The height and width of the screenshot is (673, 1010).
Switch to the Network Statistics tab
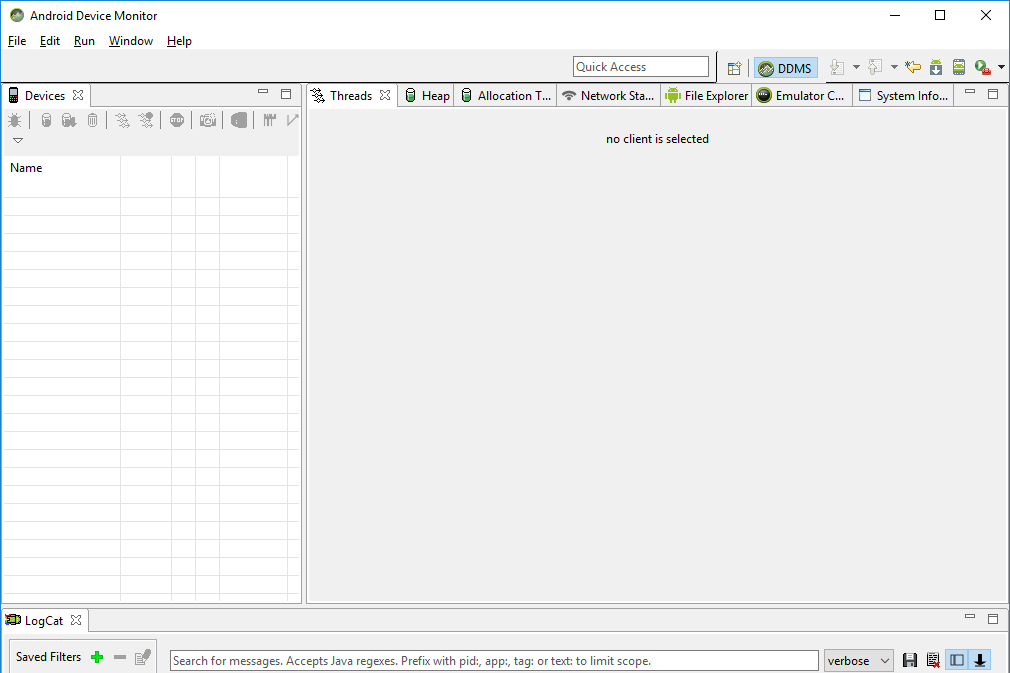(x=608, y=95)
